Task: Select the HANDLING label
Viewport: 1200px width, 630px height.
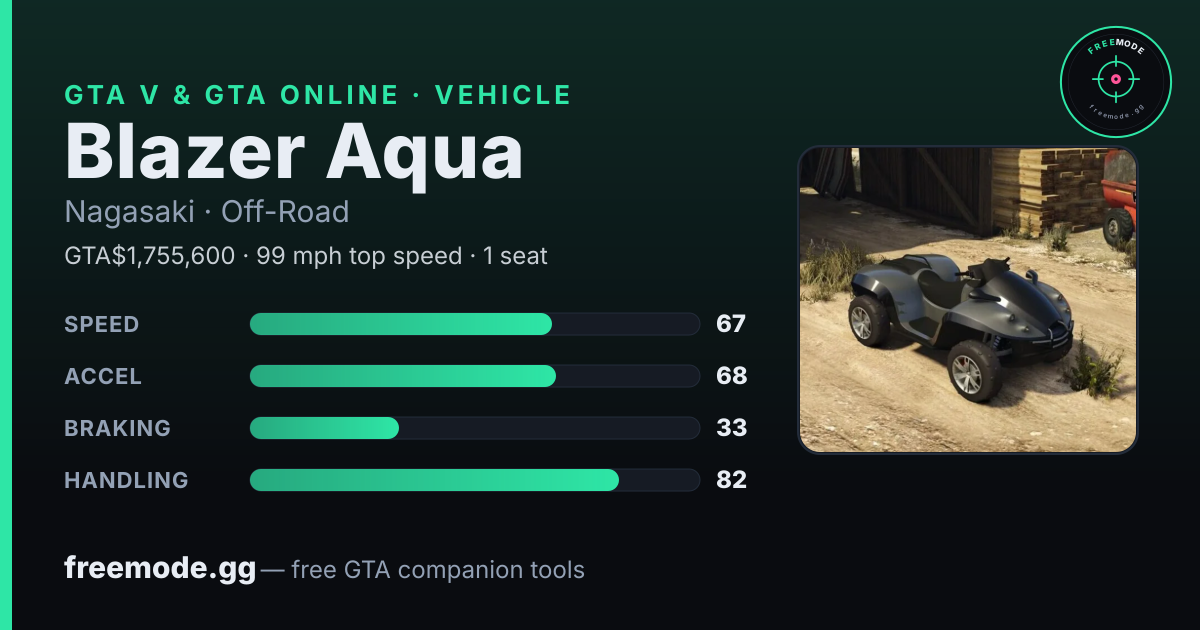Action: (x=126, y=480)
